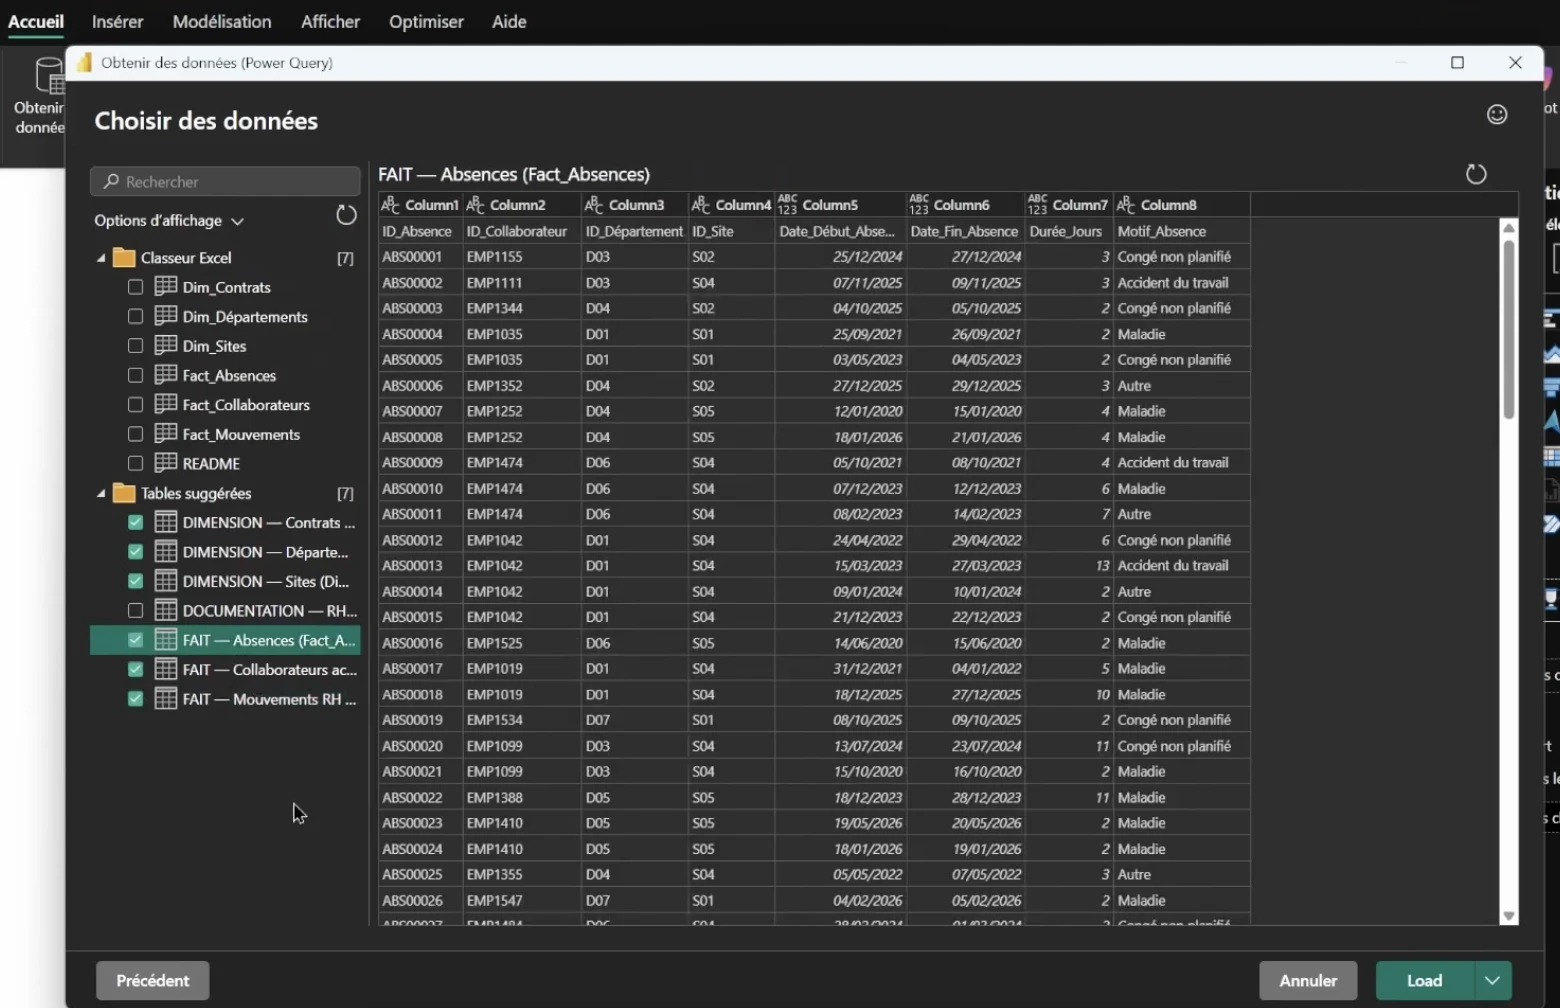The image size is (1560, 1008).
Task: Select the Column5 column header
Action: 840,204
